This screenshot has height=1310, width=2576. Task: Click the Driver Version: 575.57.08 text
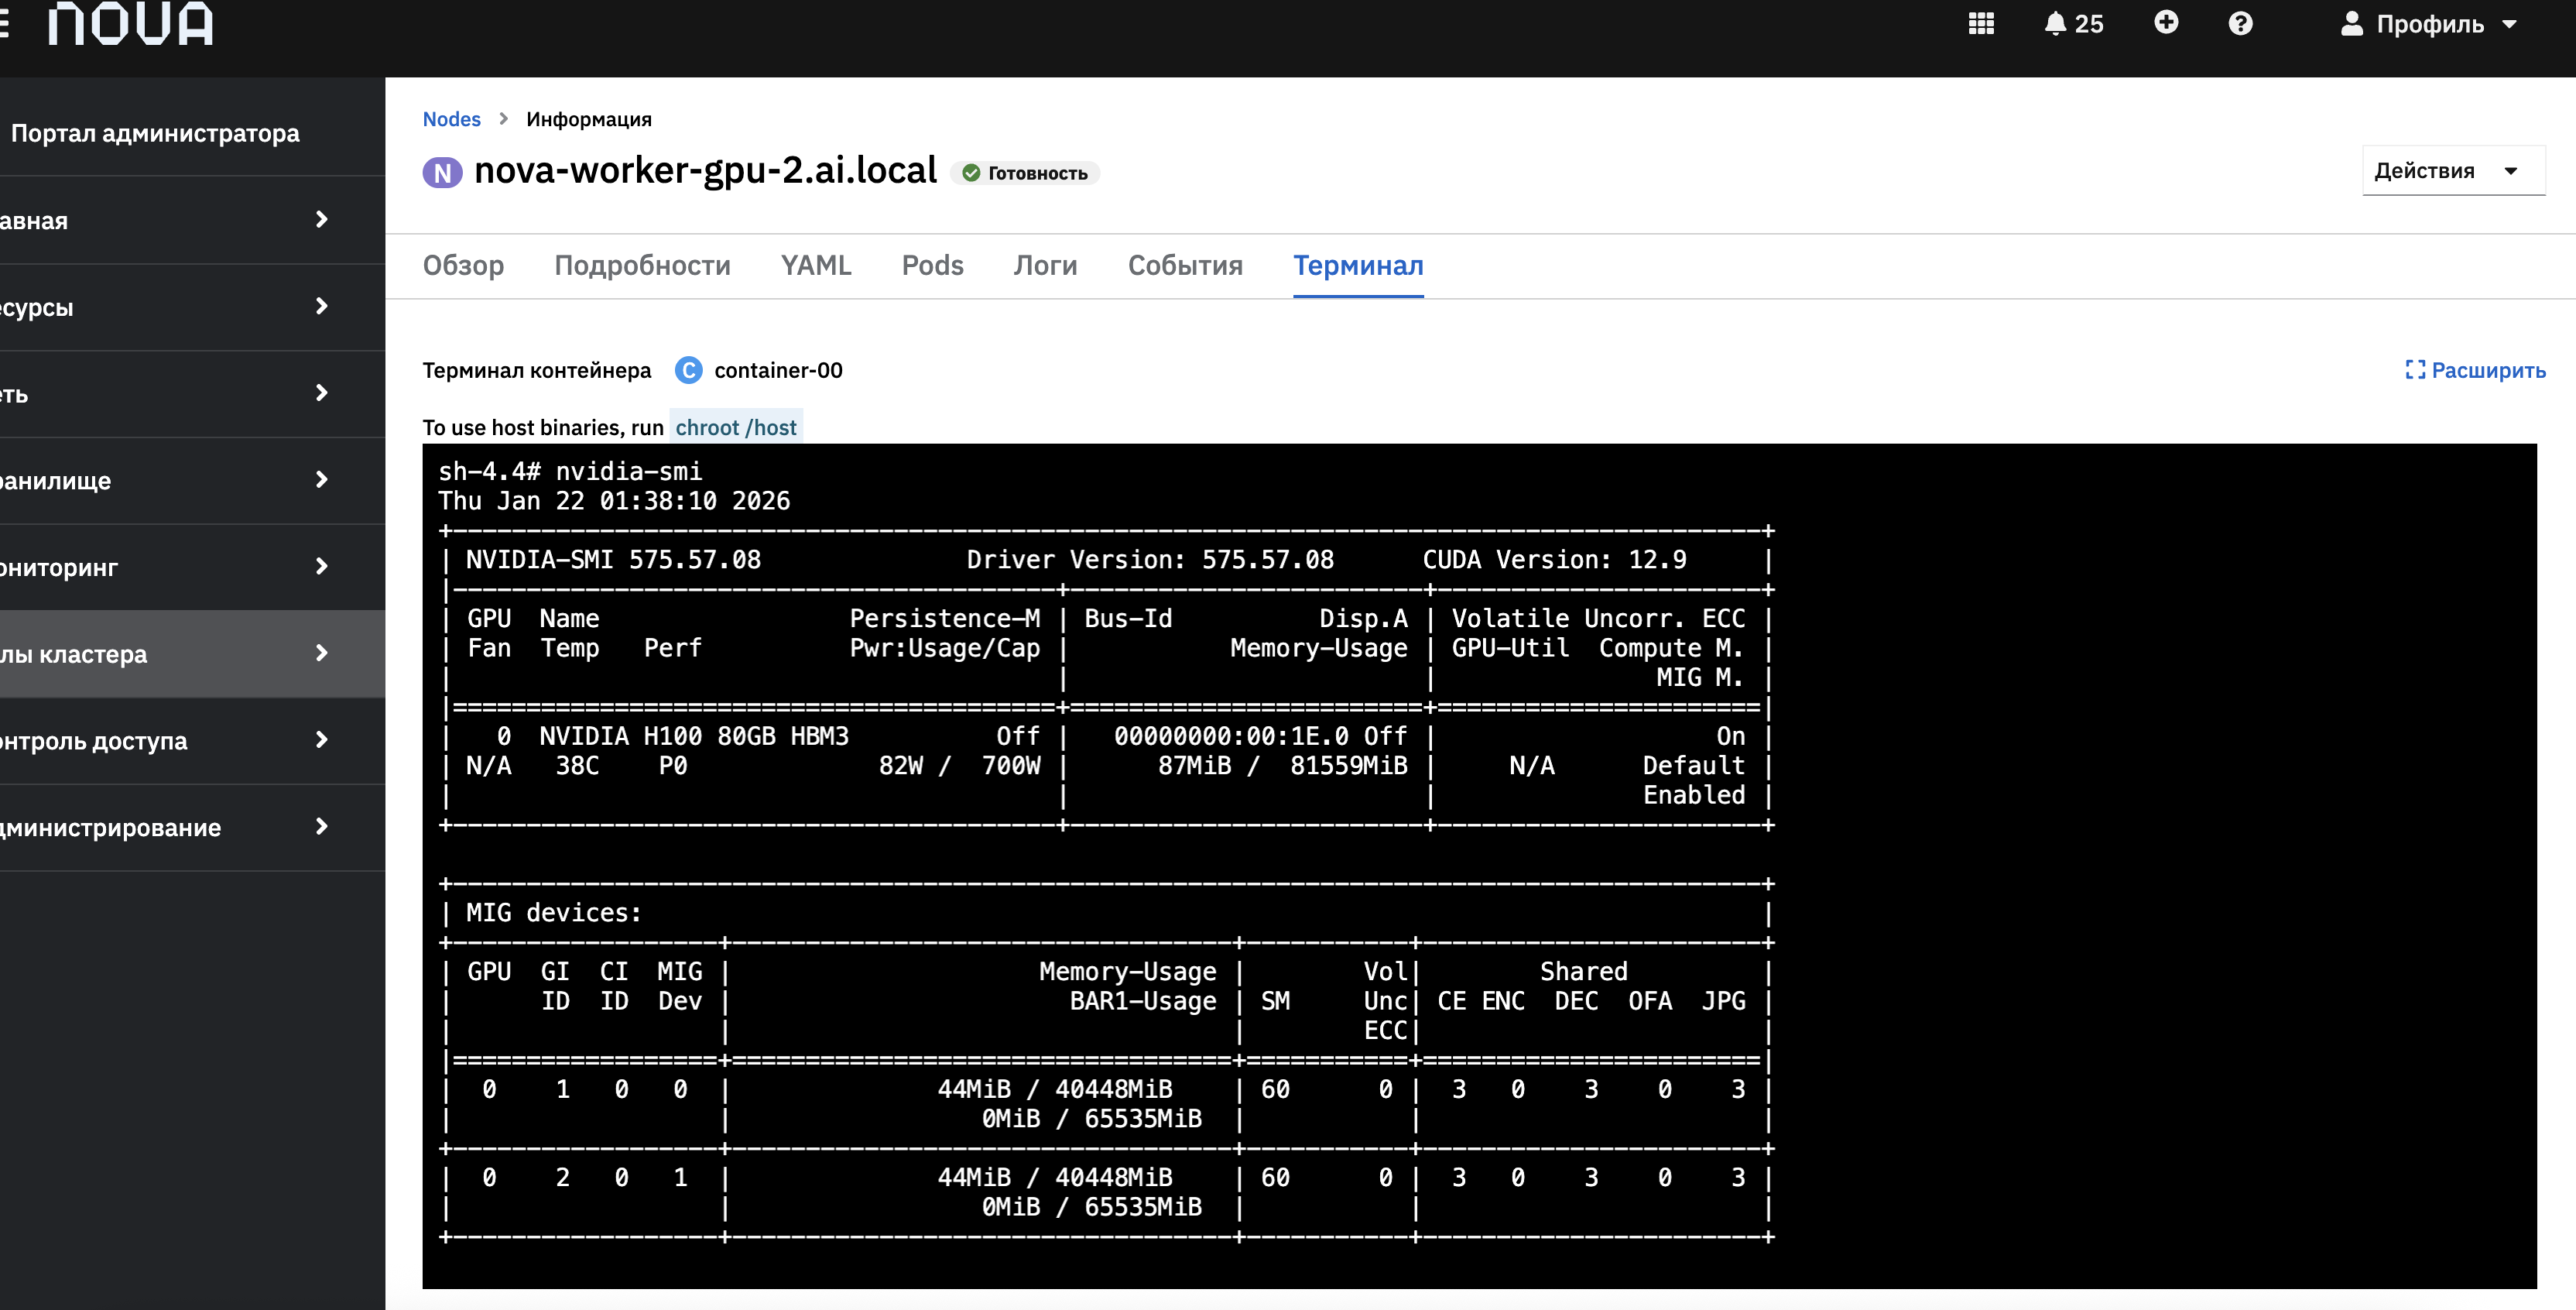click(1150, 559)
